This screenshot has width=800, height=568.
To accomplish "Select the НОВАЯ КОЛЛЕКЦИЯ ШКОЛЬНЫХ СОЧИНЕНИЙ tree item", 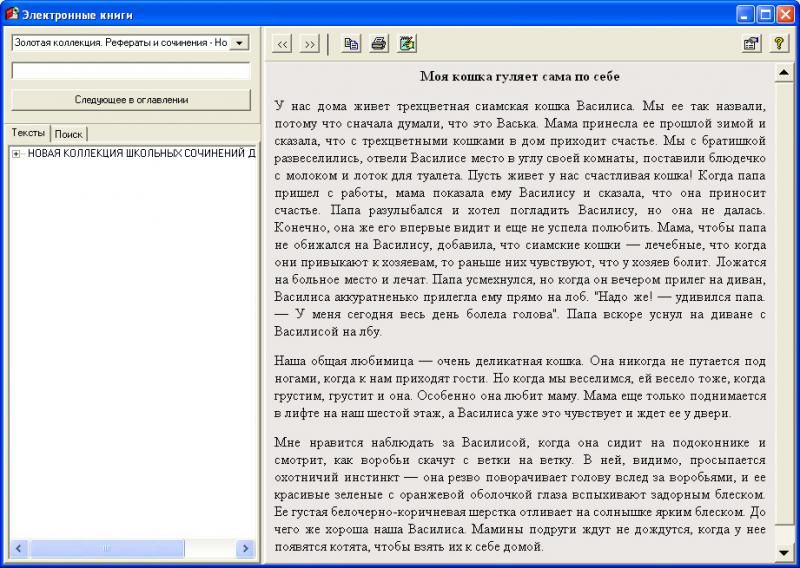I will (x=140, y=154).
